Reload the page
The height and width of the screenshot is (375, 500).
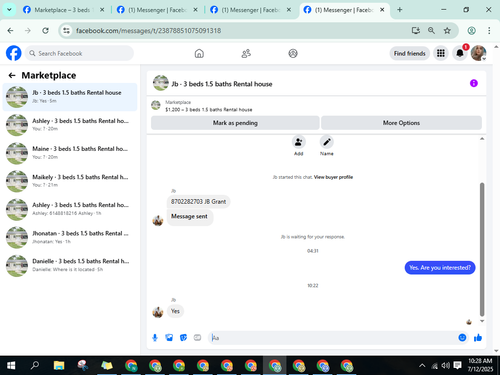46,31
